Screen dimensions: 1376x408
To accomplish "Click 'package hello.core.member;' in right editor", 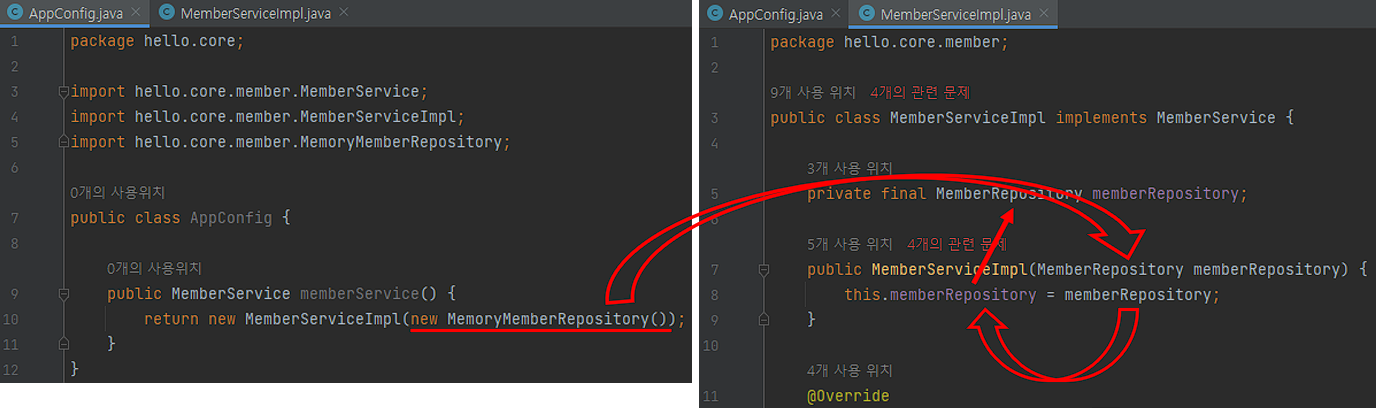I will 889,43.
